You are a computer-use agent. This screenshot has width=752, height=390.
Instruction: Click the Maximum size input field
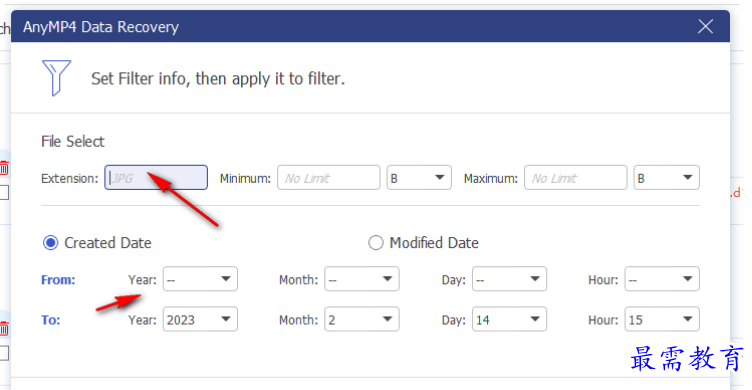(576, 178)
